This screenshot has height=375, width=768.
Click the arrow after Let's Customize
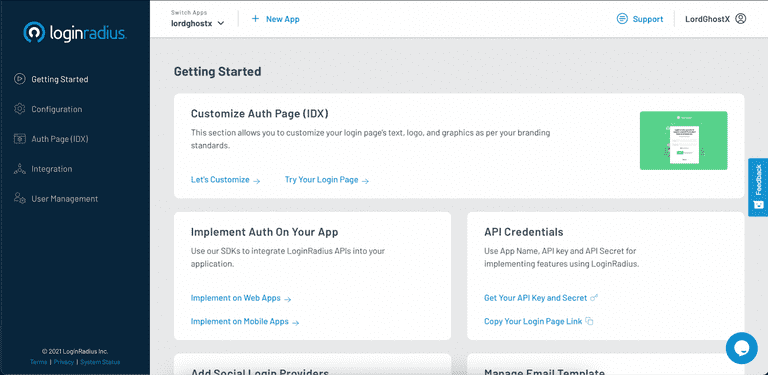tap(257, 181)
